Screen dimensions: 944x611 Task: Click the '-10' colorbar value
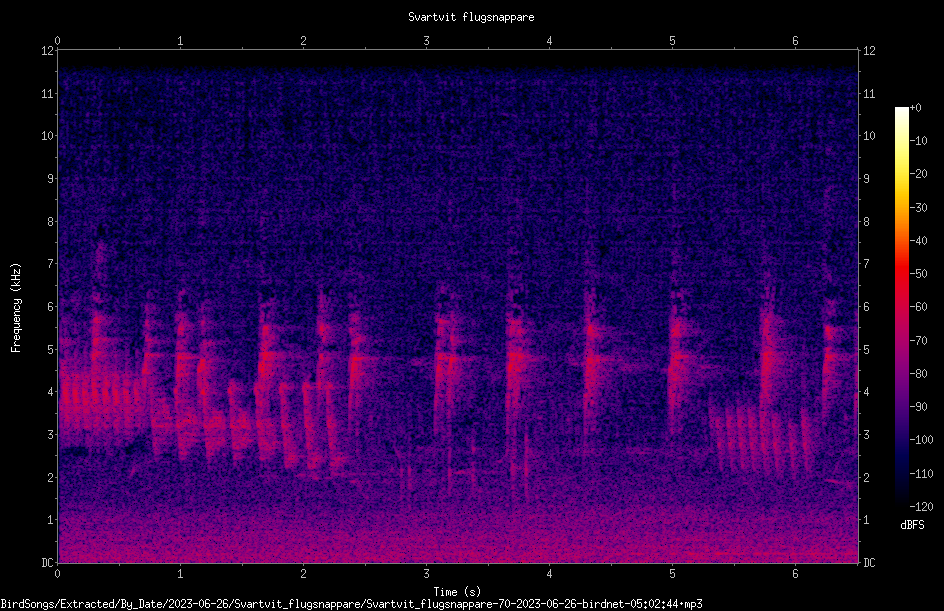pos(918,141)
